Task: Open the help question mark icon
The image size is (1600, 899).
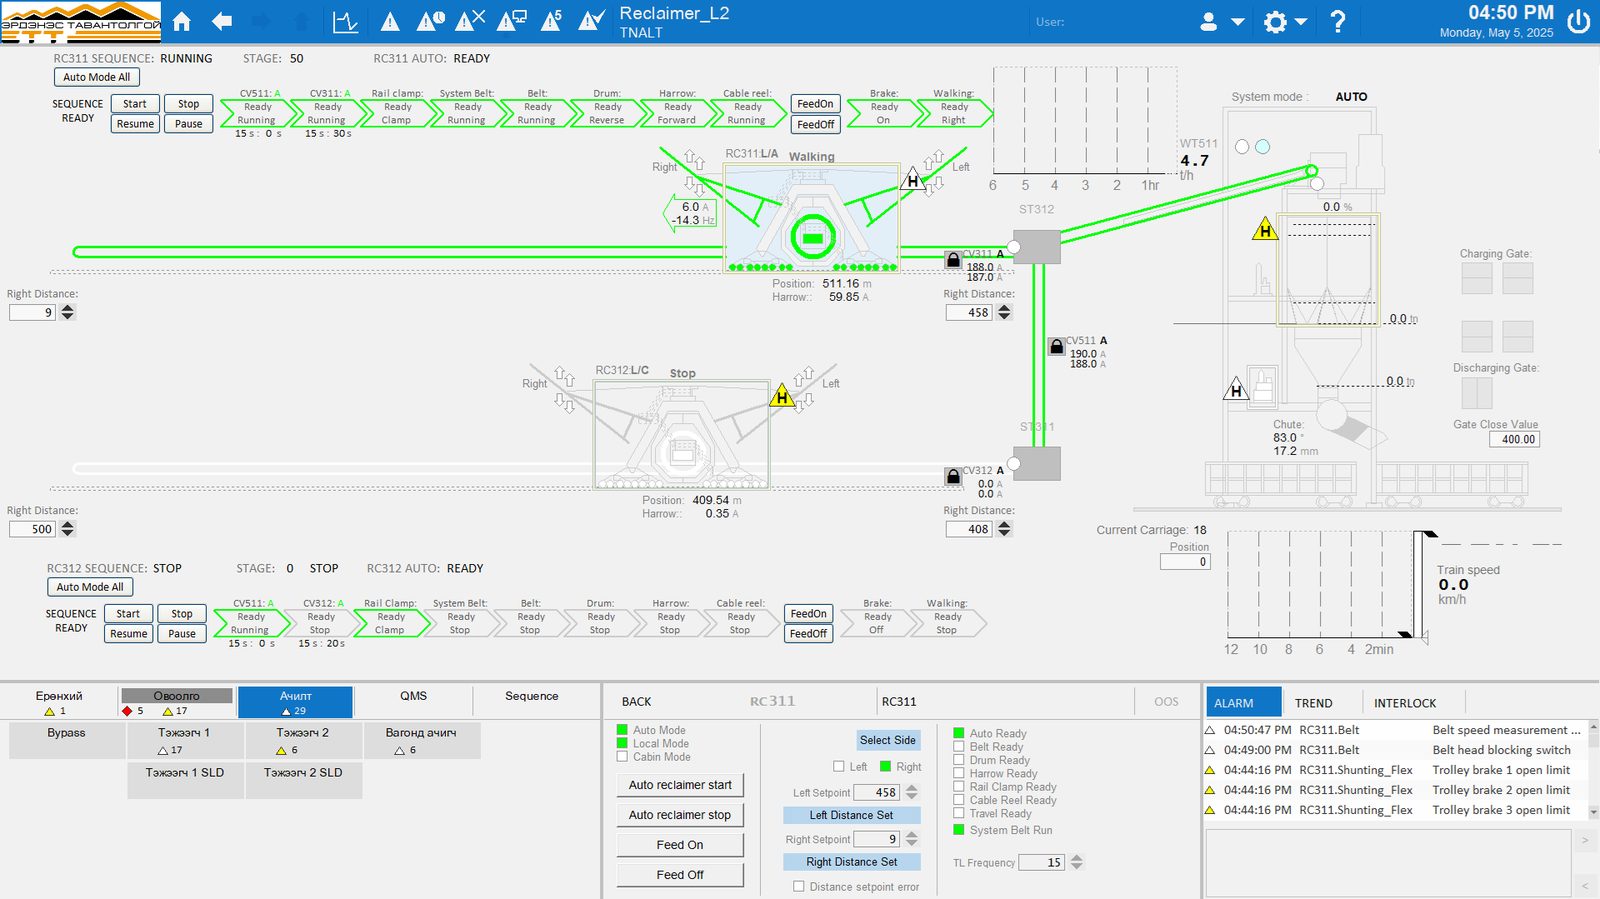Action: tap(1338, 21)
